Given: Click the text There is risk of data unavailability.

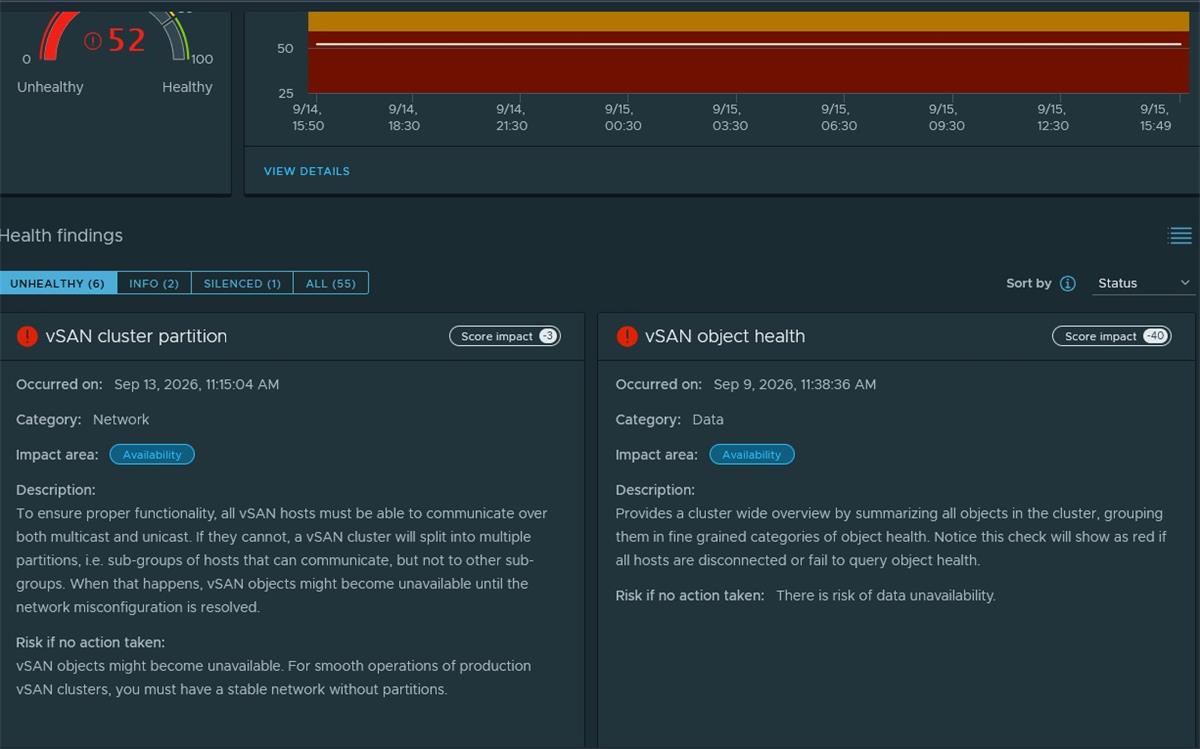Looking at the screenshot, I should (886, 596).
